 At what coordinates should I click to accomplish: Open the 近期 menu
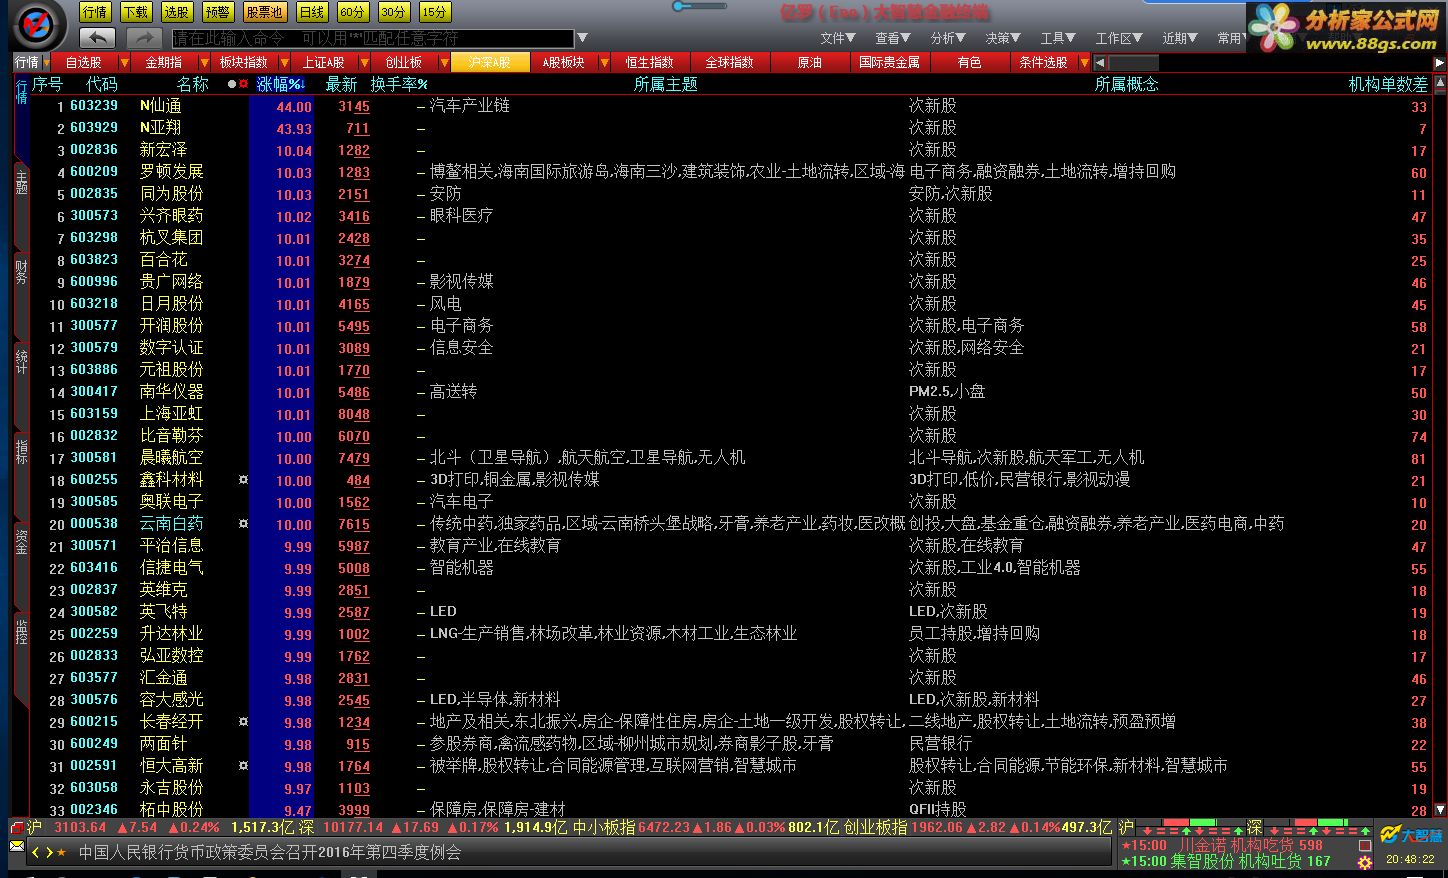[x=1180, y=38]
